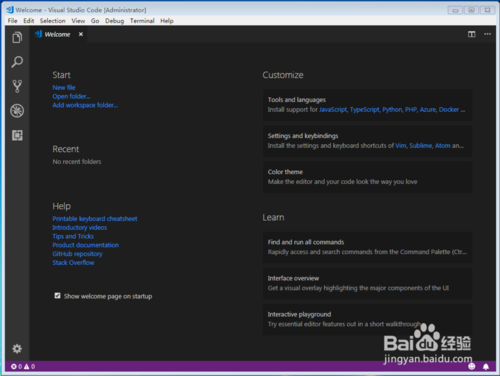Open the Printable keyboard cheatsheet link

pyautogui.click(x=95, y=219)
